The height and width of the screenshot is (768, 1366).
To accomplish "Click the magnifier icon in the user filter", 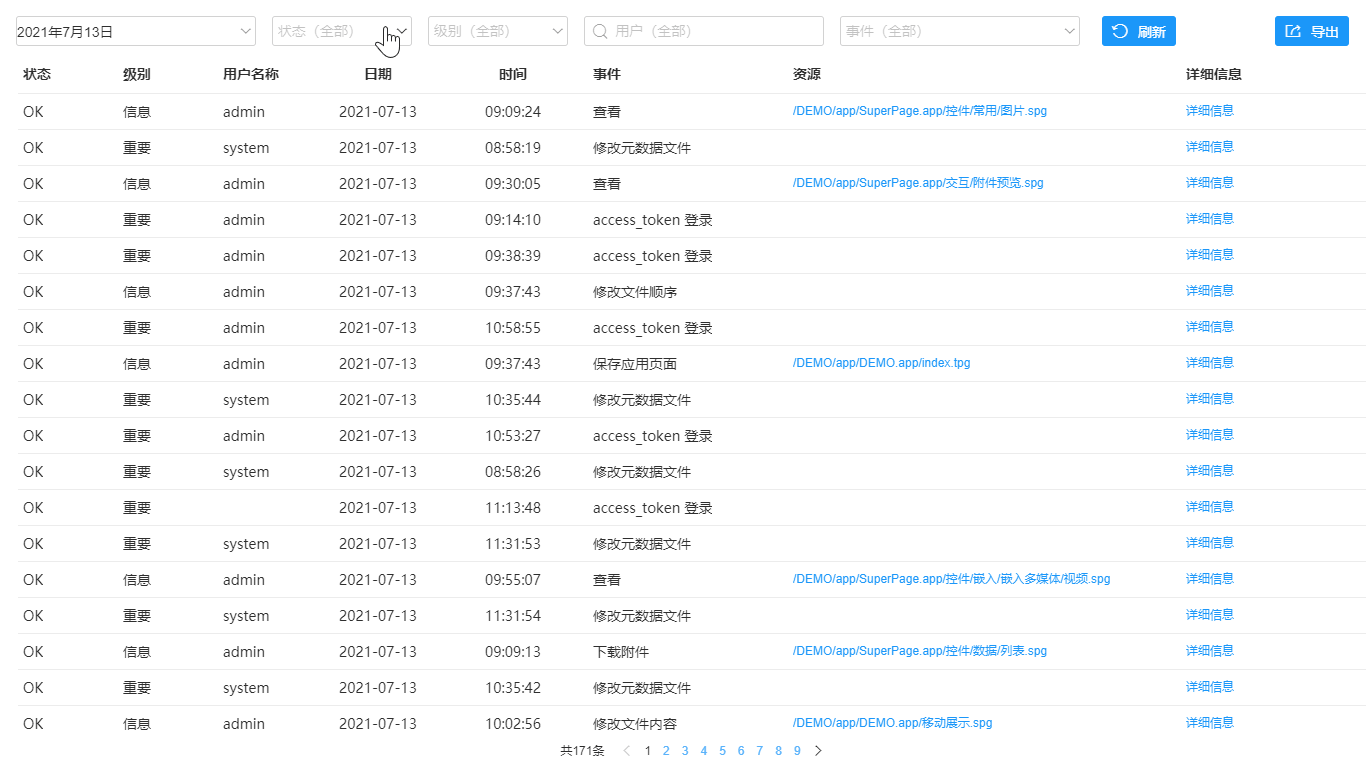I will [x=599, y=31].
